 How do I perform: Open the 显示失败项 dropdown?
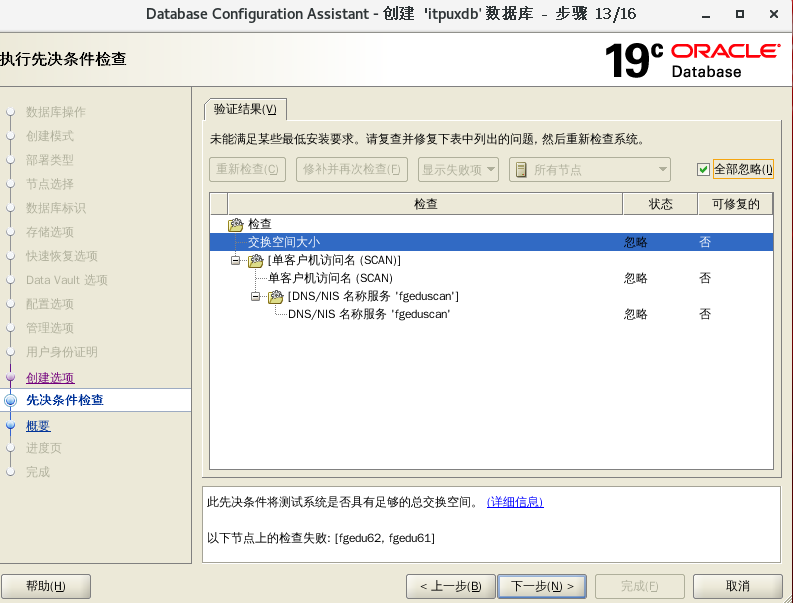point(458,169)
